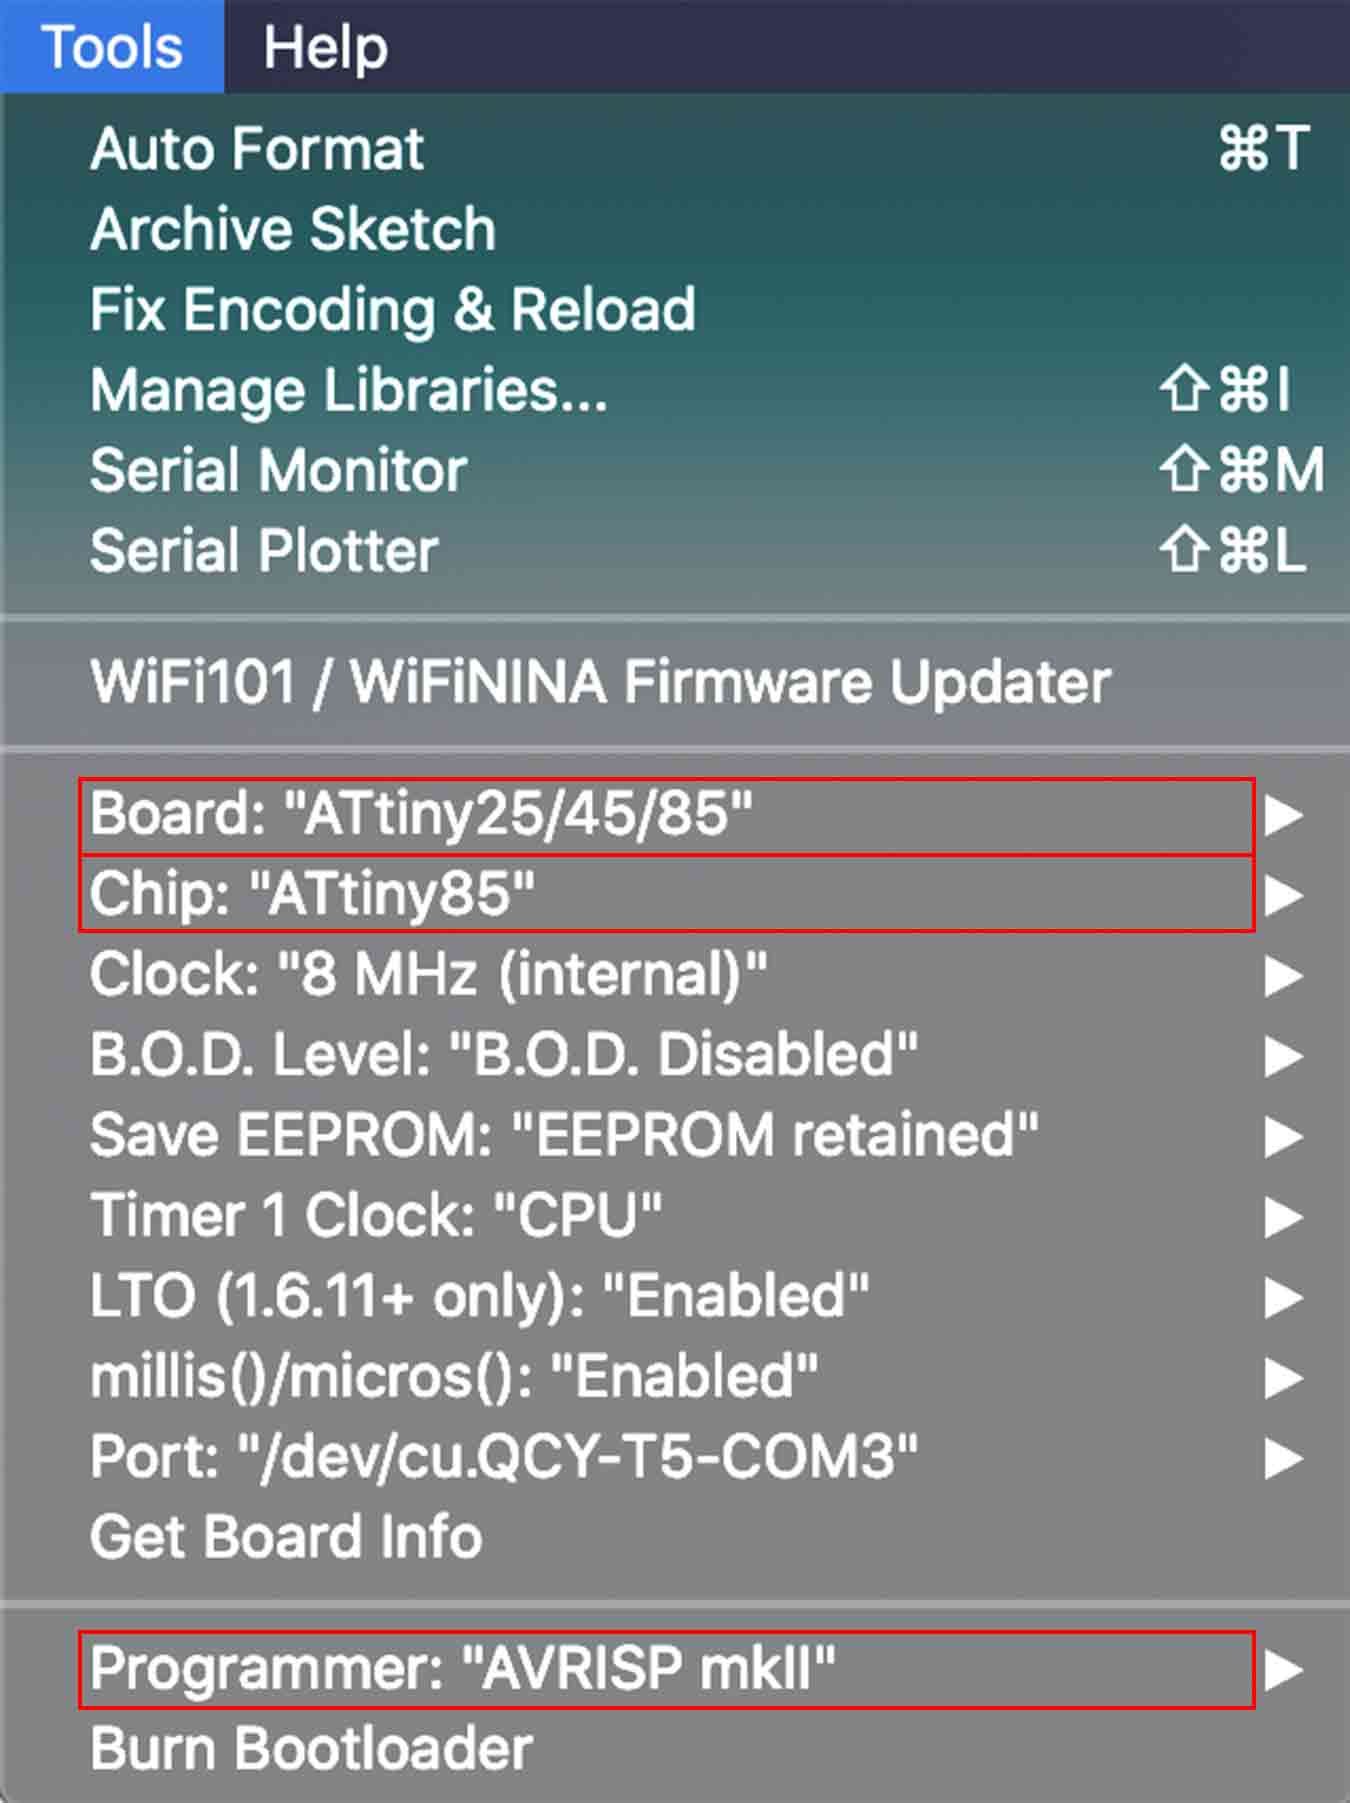1350x1803 pixels.
Task: Choose Archive Sketch
Action: [293, 229]
